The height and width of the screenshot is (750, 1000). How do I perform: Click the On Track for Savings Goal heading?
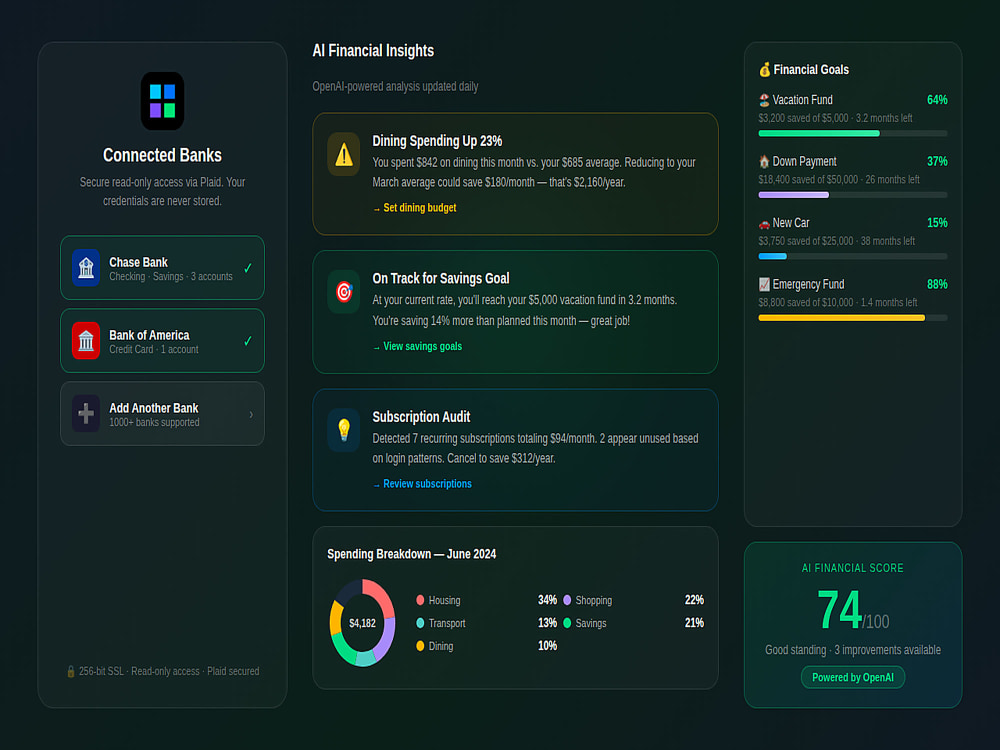[x=441, y=279]
